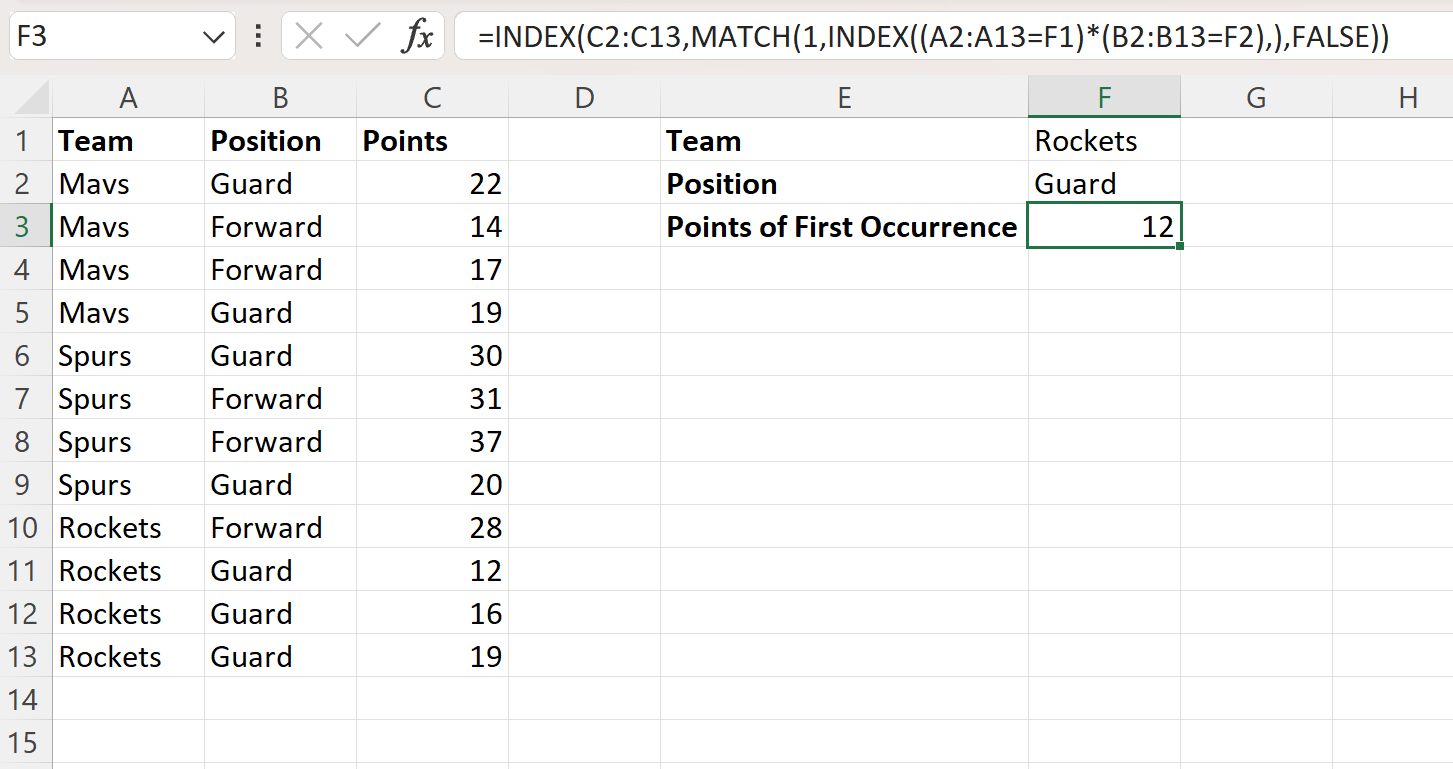Select cell A6 containing Spurs
The height and width of the screenshot is (769, 1453).
coord(128,355)
